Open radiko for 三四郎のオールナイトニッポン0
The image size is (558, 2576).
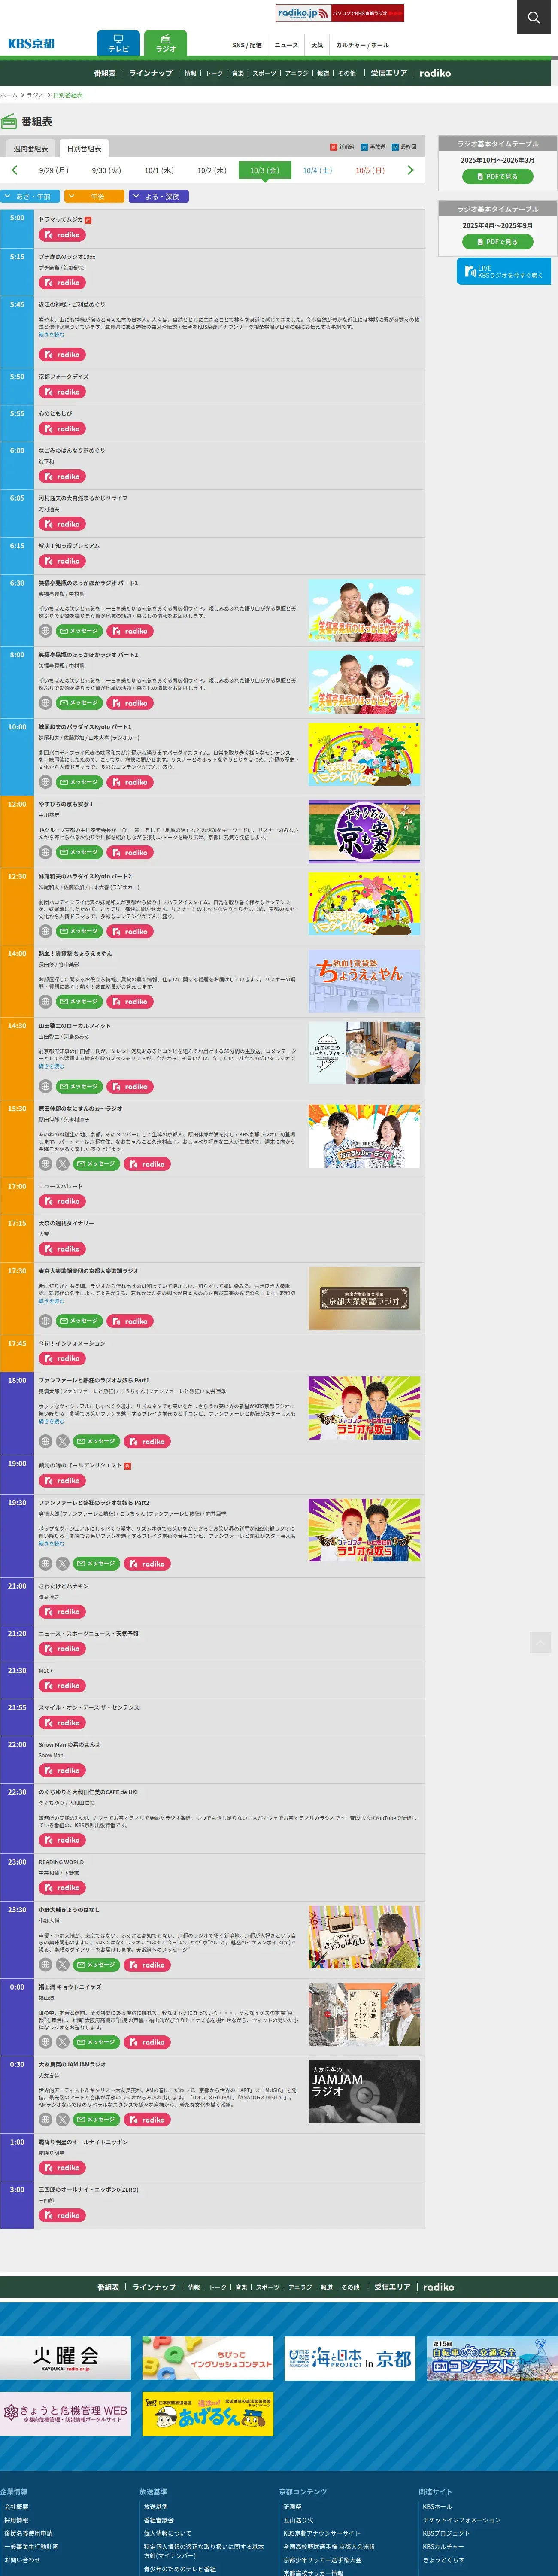62,2216
